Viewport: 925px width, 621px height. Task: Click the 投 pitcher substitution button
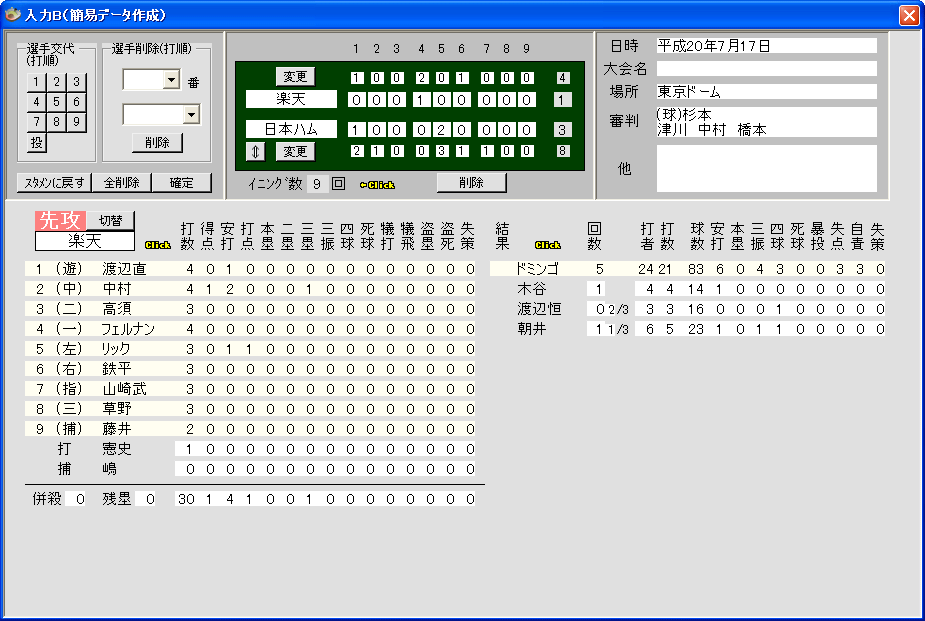point(37,142)
